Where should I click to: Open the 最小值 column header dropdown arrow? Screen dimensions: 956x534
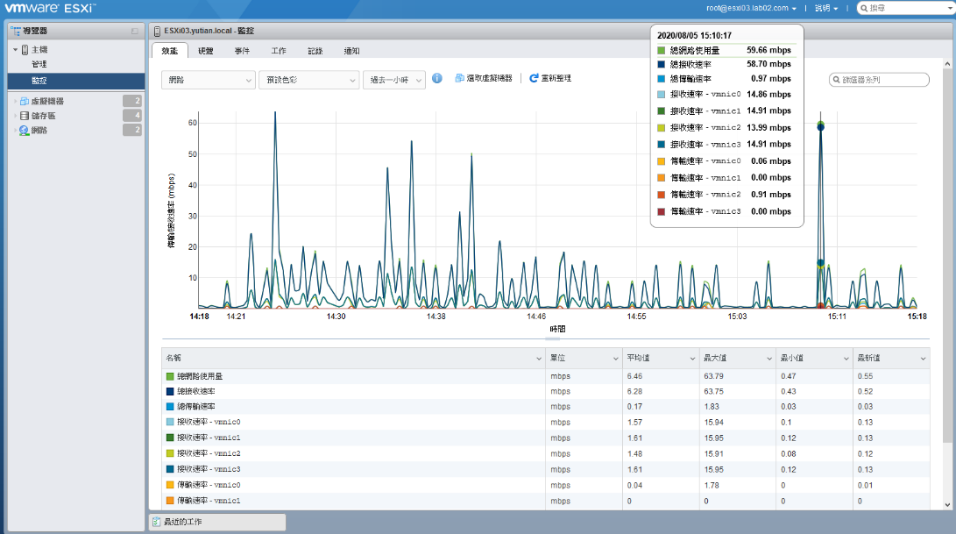(x=846, y=358)
